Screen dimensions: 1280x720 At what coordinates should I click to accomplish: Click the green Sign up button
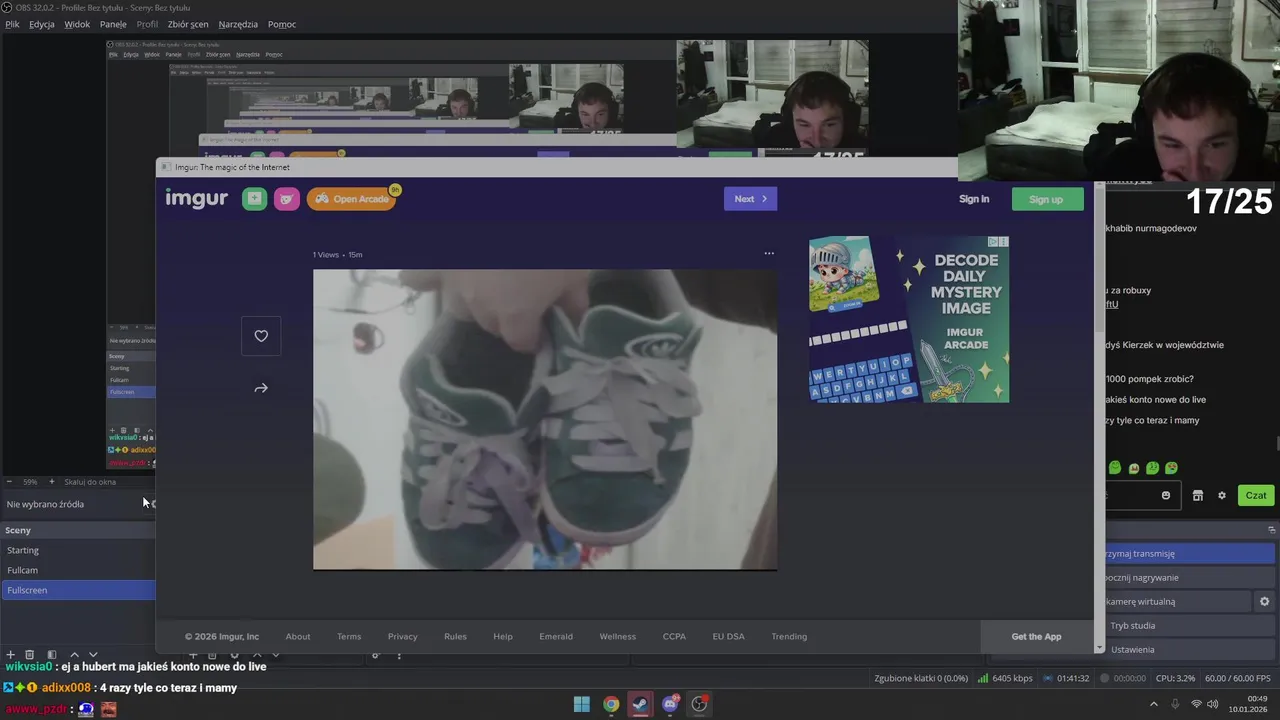[1046, 199]
